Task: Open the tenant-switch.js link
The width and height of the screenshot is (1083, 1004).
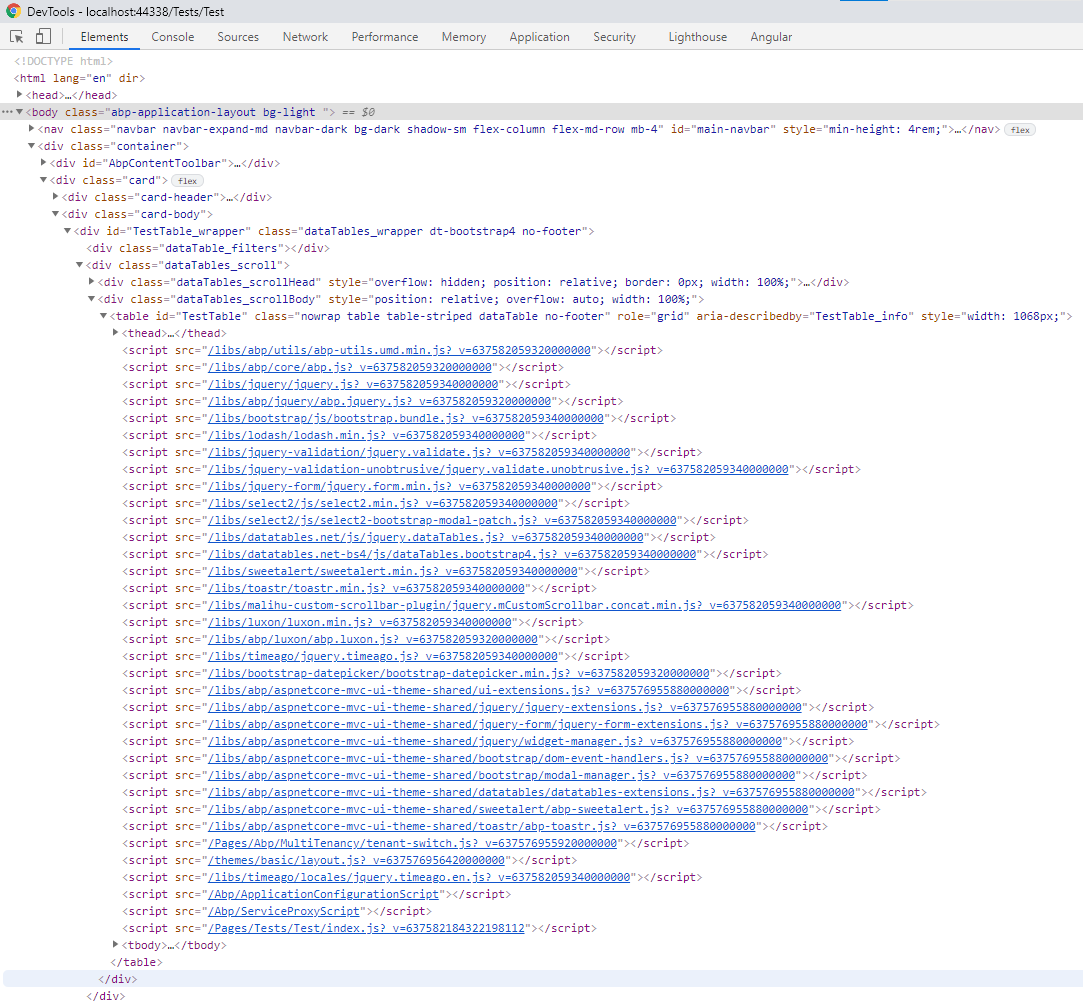Action: coord(412,843)
